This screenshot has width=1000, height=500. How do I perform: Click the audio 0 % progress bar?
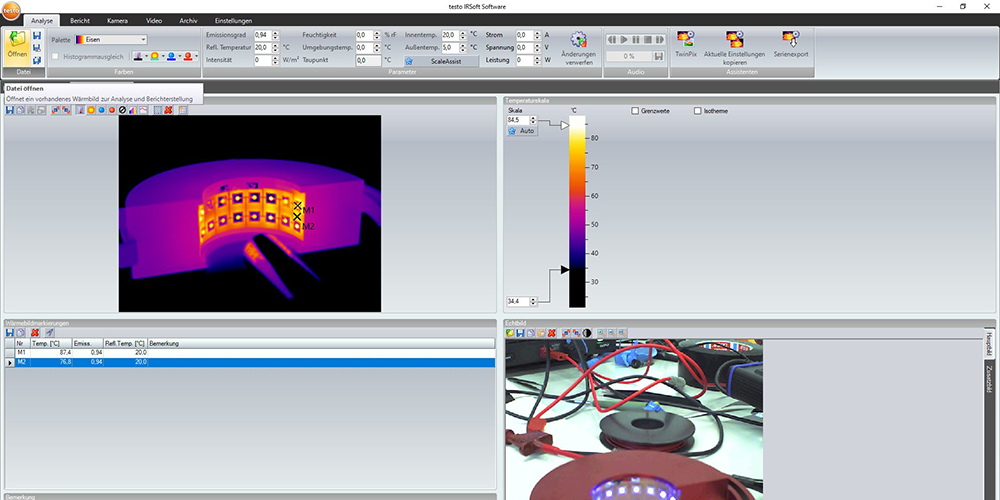pyautogui.click(x=628, y=56)
